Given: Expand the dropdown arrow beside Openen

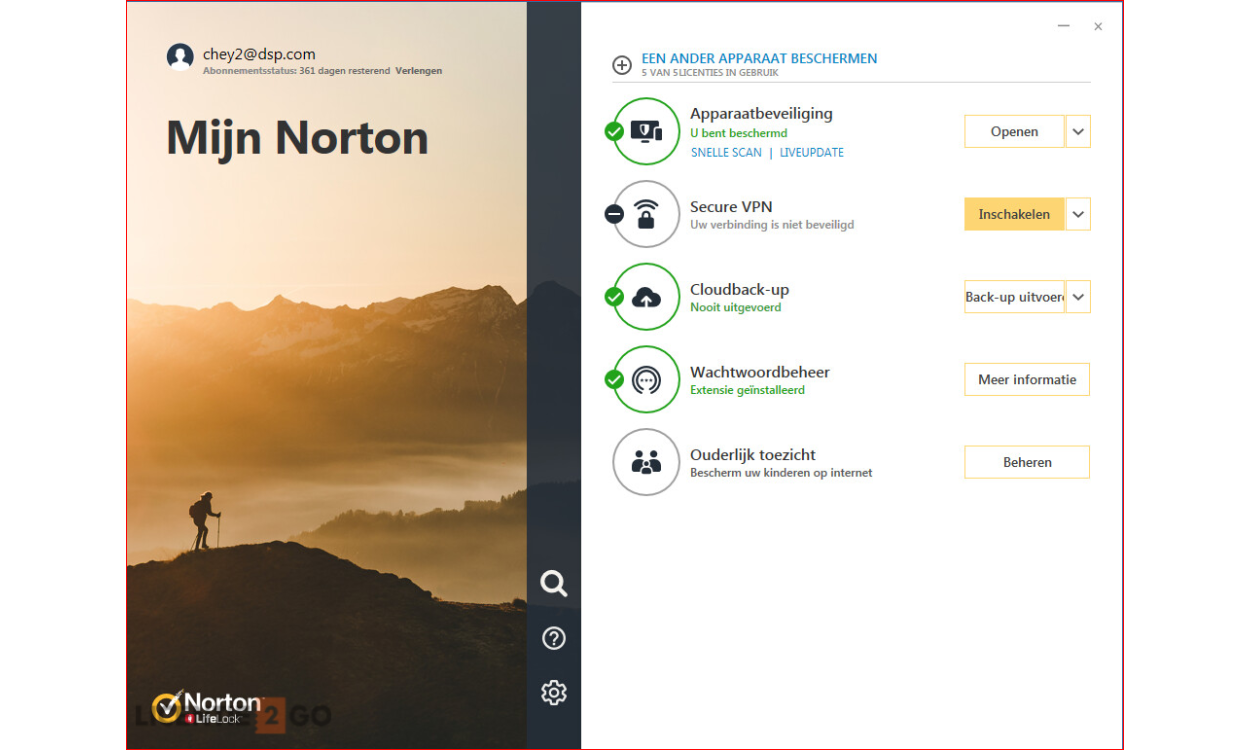Looking at the screenshot, I should pos(1077,132).
